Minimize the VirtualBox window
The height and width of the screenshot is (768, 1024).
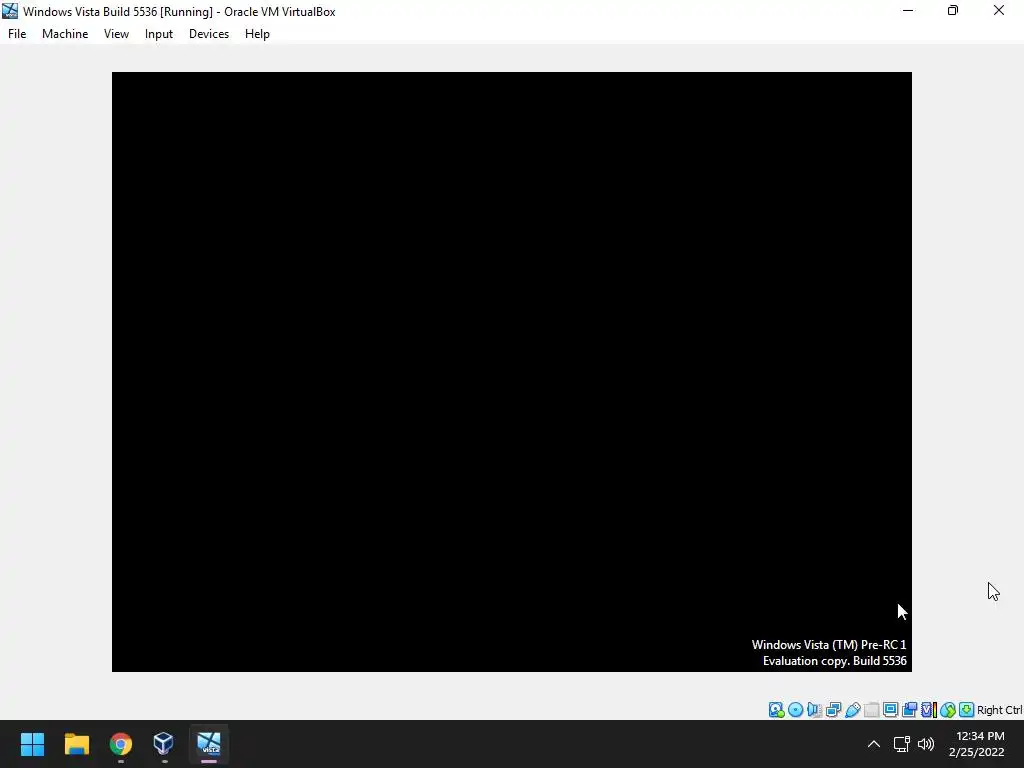[x=908, y=11]
